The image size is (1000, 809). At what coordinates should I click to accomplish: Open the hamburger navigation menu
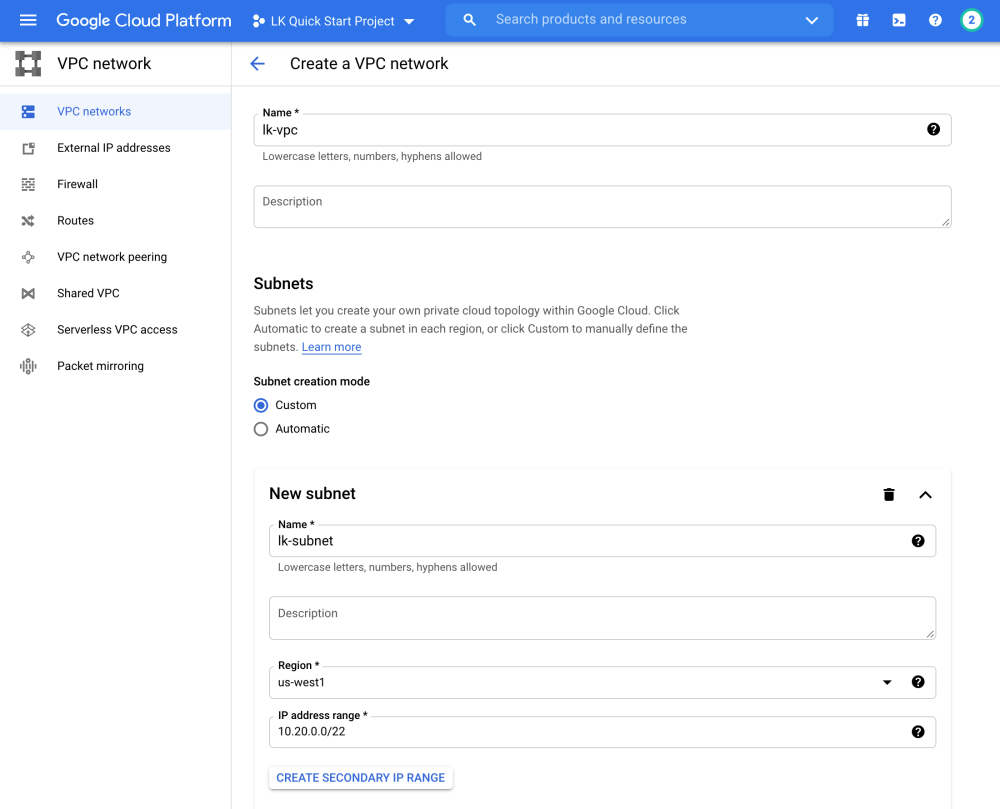[28, 20]
